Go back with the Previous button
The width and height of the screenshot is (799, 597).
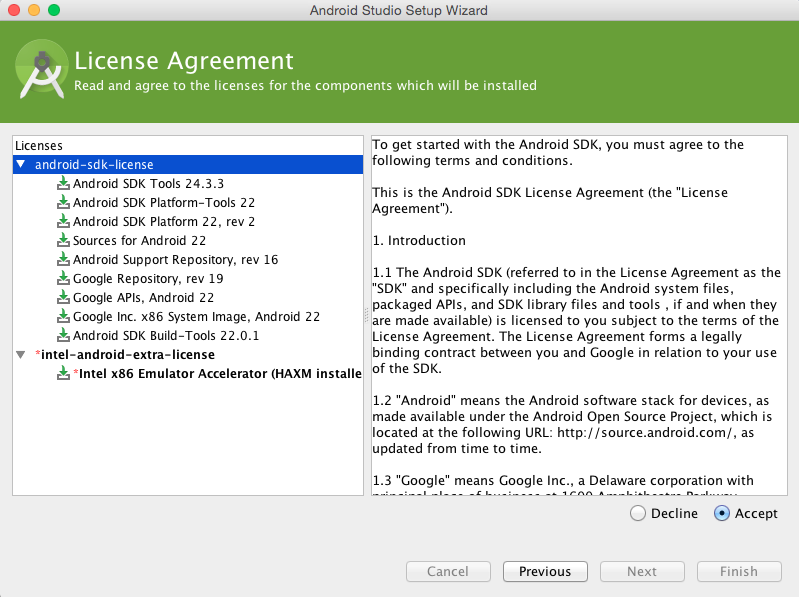(545, 572)
